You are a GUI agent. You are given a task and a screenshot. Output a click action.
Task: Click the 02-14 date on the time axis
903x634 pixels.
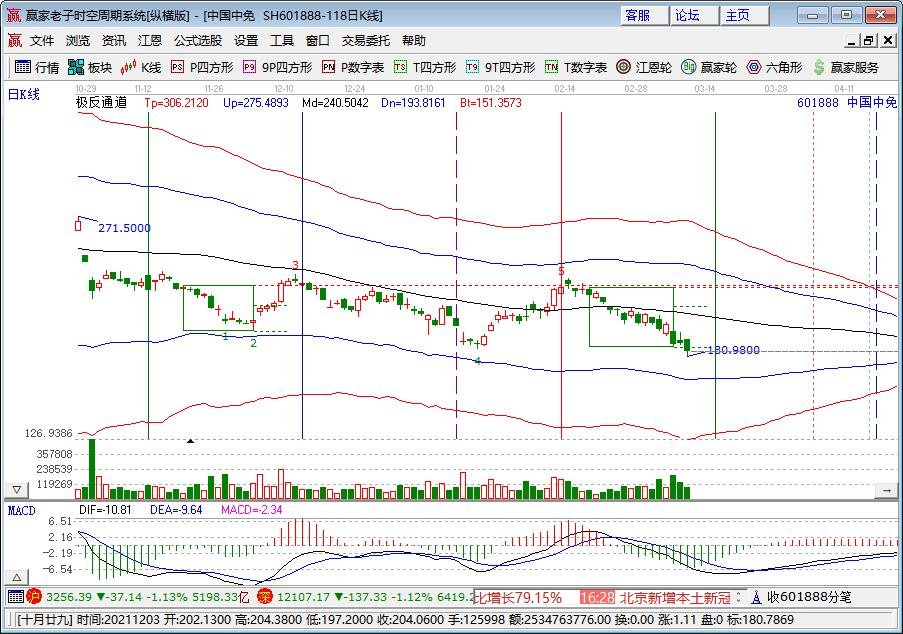coord(564,89)
